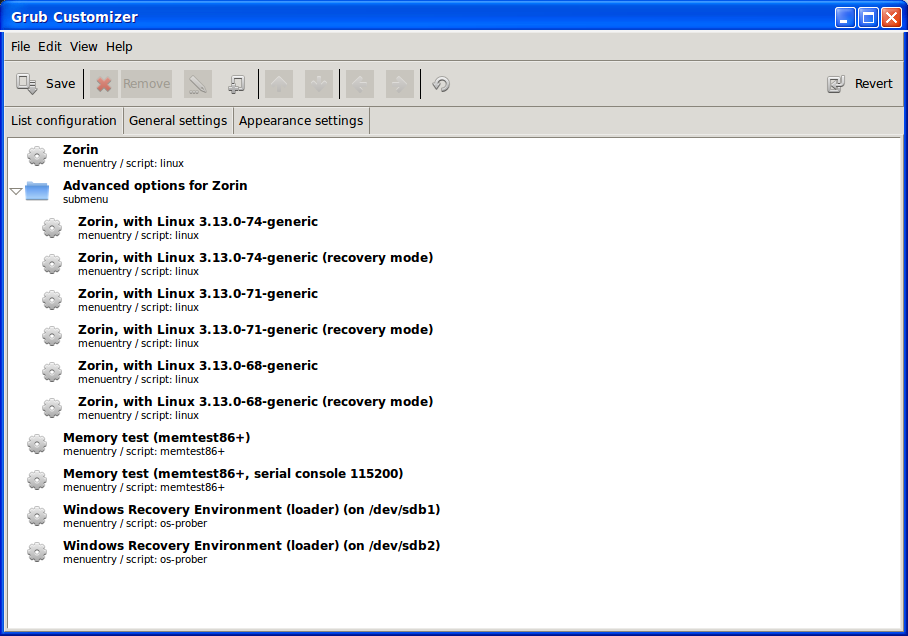Open the Edit menu

click(x=50, y=47)
